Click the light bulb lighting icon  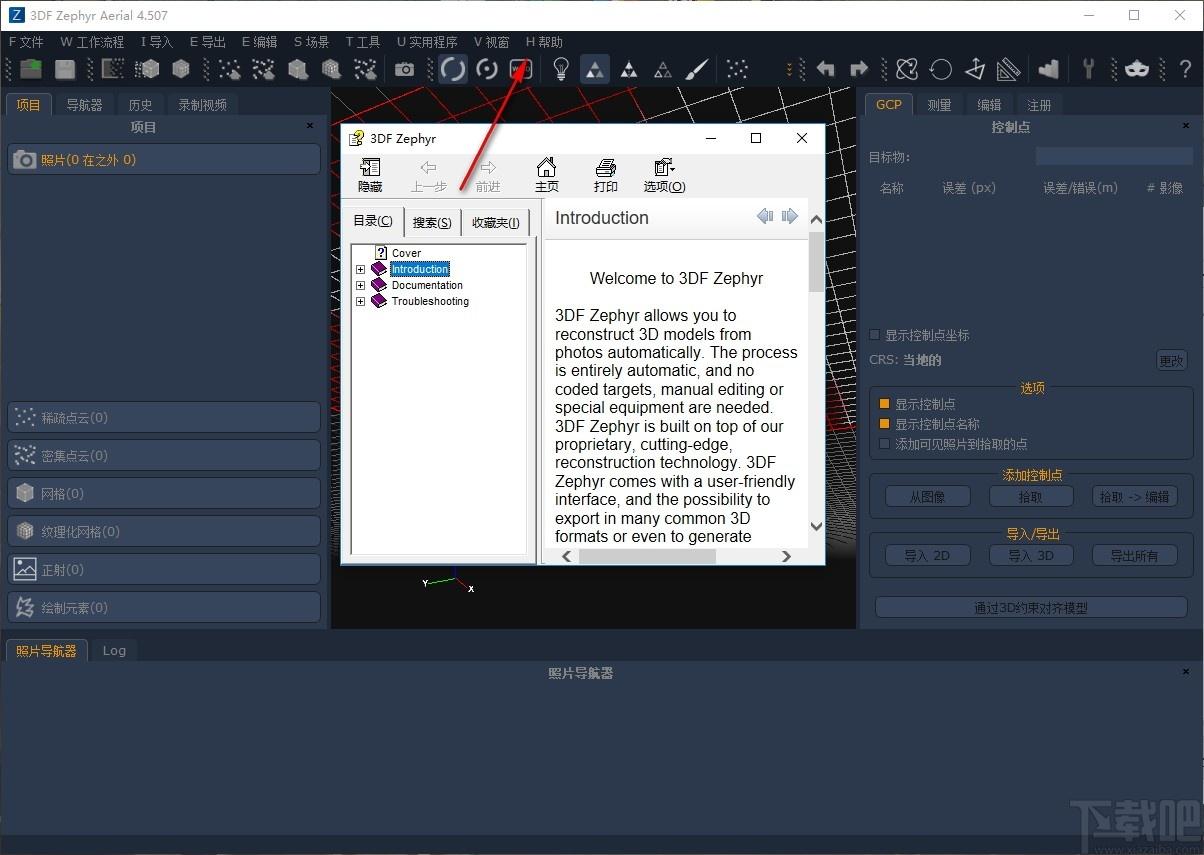(x=561, y=69)
